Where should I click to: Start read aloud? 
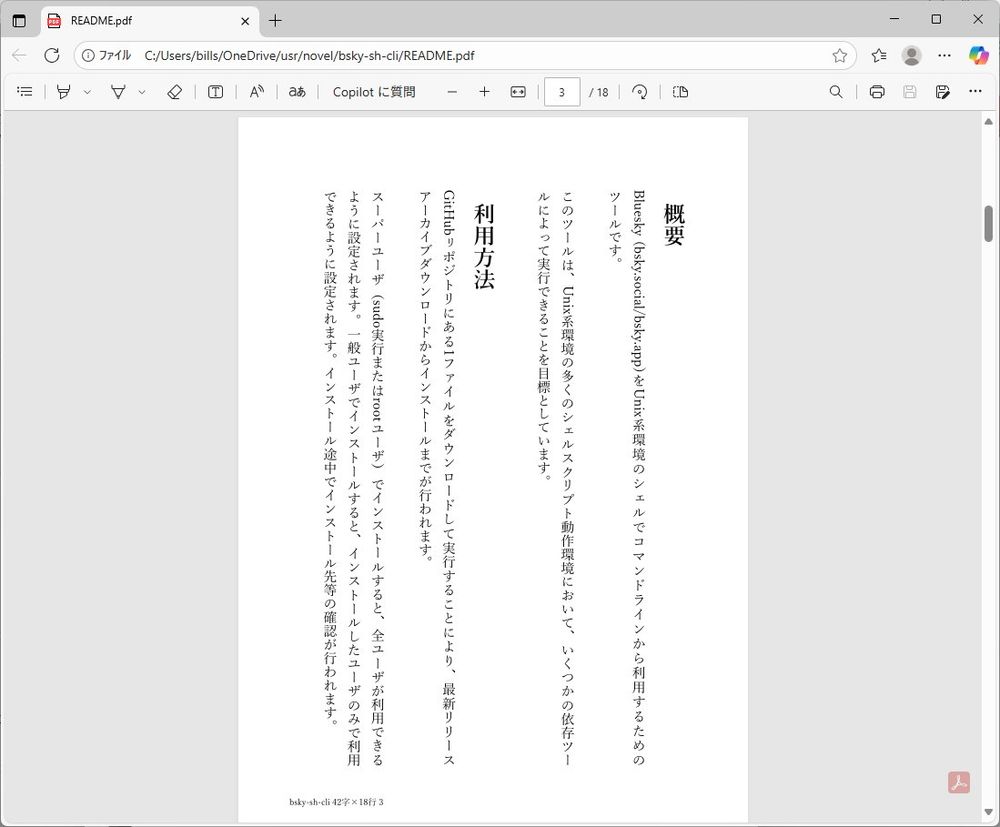[256, 92]
